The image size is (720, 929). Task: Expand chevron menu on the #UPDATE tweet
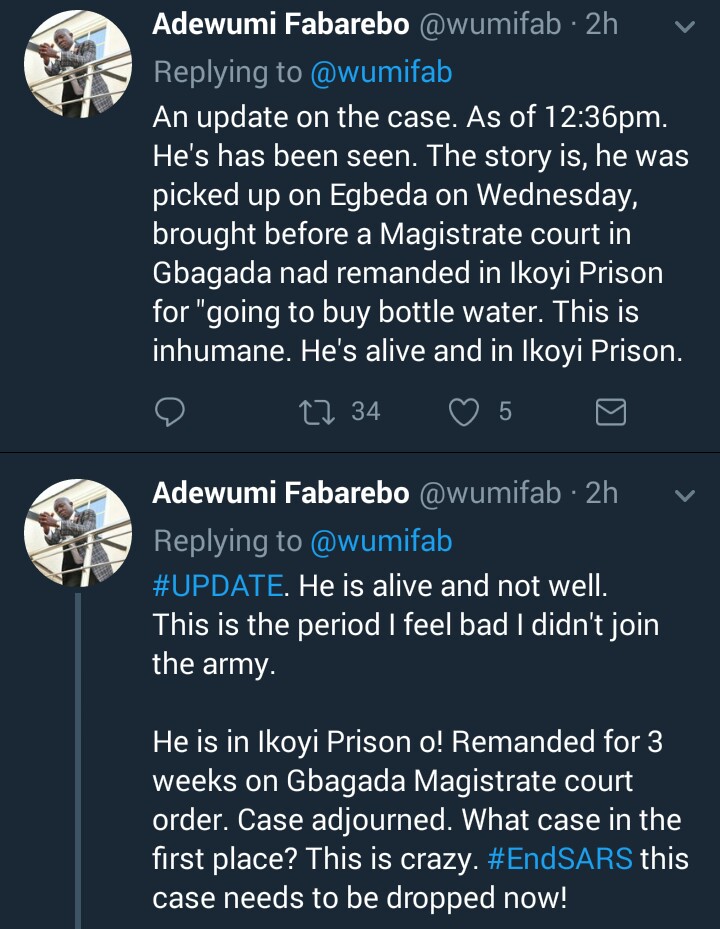click(685, 494)
